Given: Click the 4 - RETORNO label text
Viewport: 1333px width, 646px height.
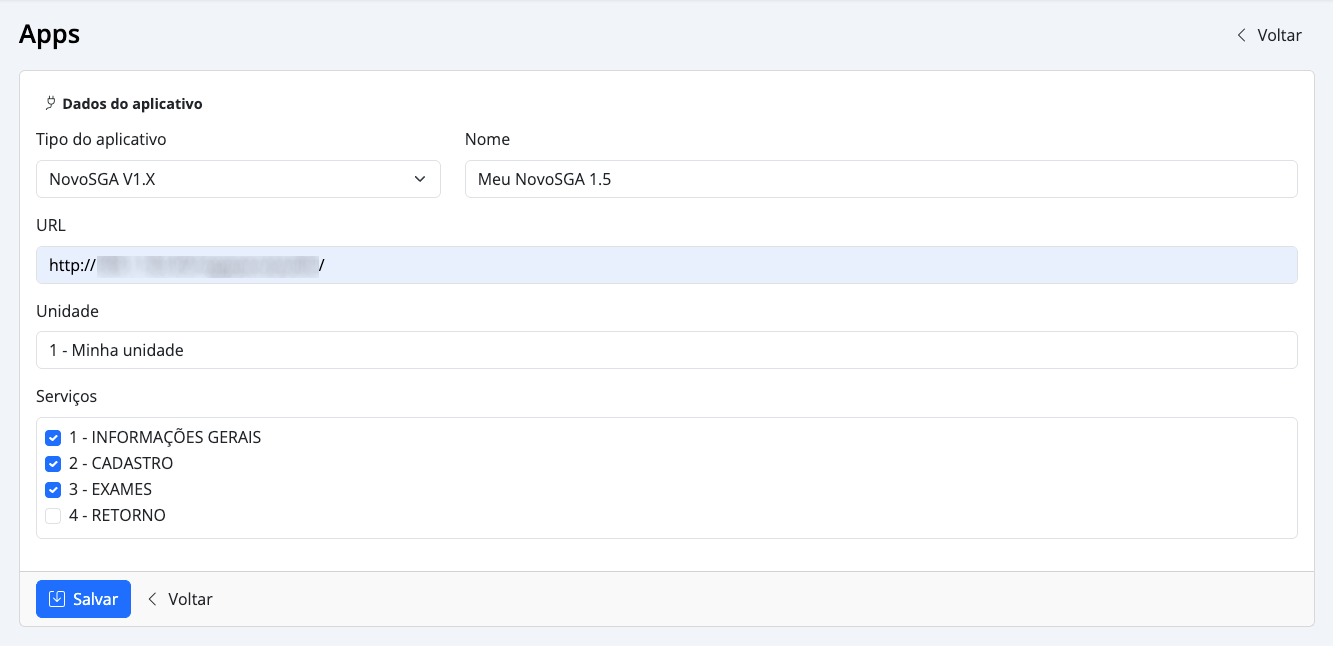Looking at the screenshot, I should click(117, 516).
